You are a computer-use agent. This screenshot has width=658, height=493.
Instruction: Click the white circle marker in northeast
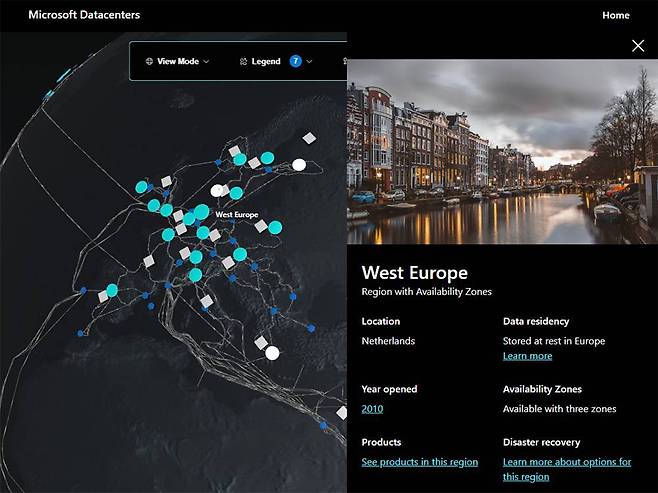[298, 165]
